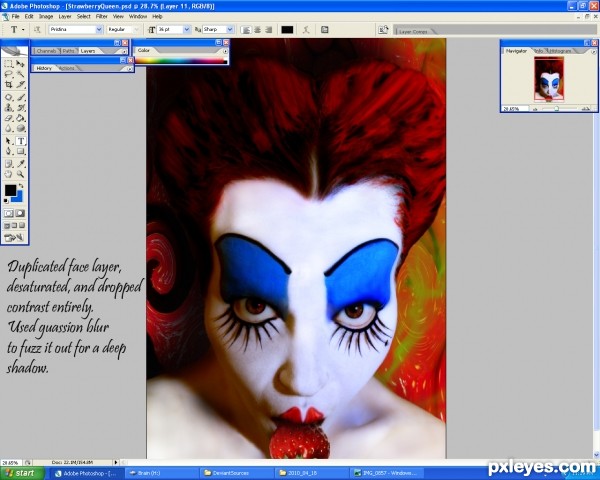Select the History Brush tool
600x480 pixels.
tap(21, 108)
